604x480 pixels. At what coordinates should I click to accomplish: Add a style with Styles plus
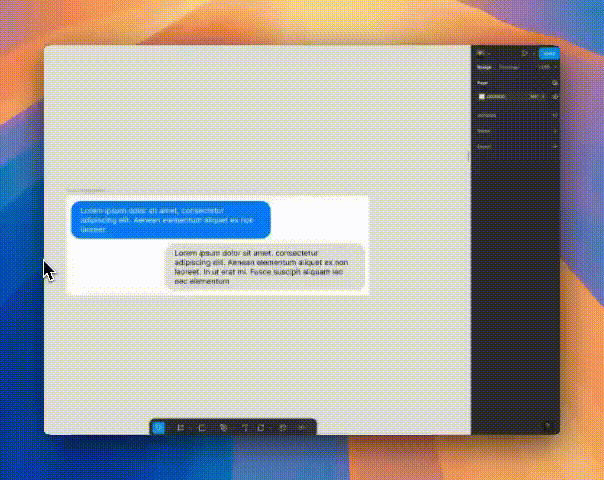[555, 131]
